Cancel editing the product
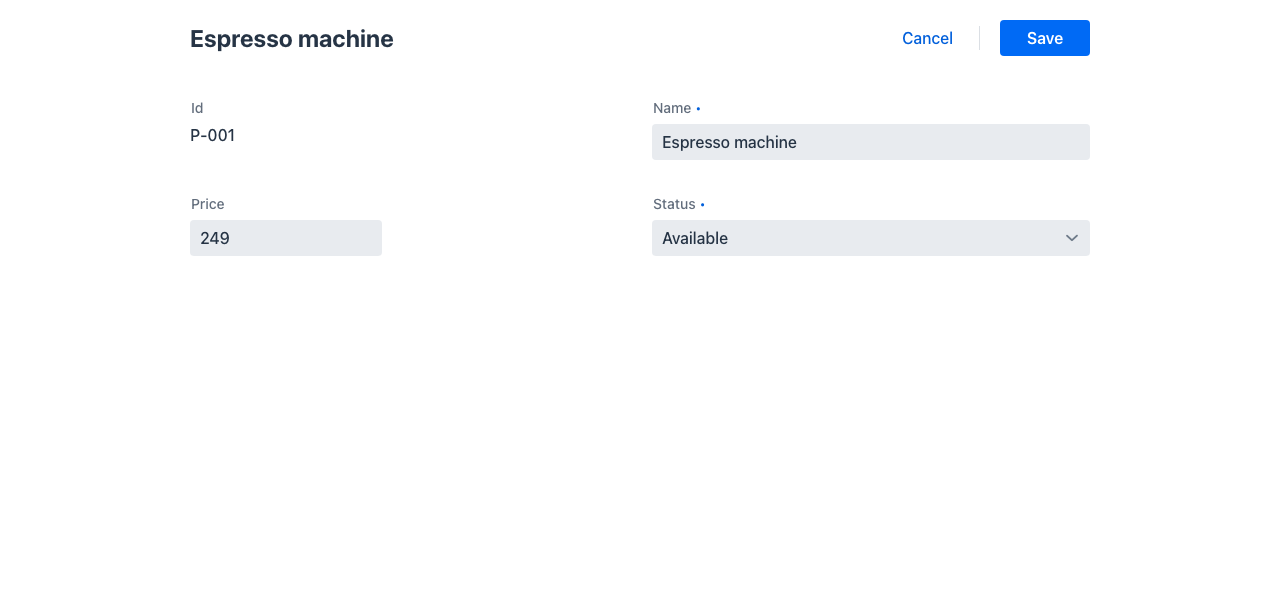This screenshot has height=600, width=1280. point(927,38)
